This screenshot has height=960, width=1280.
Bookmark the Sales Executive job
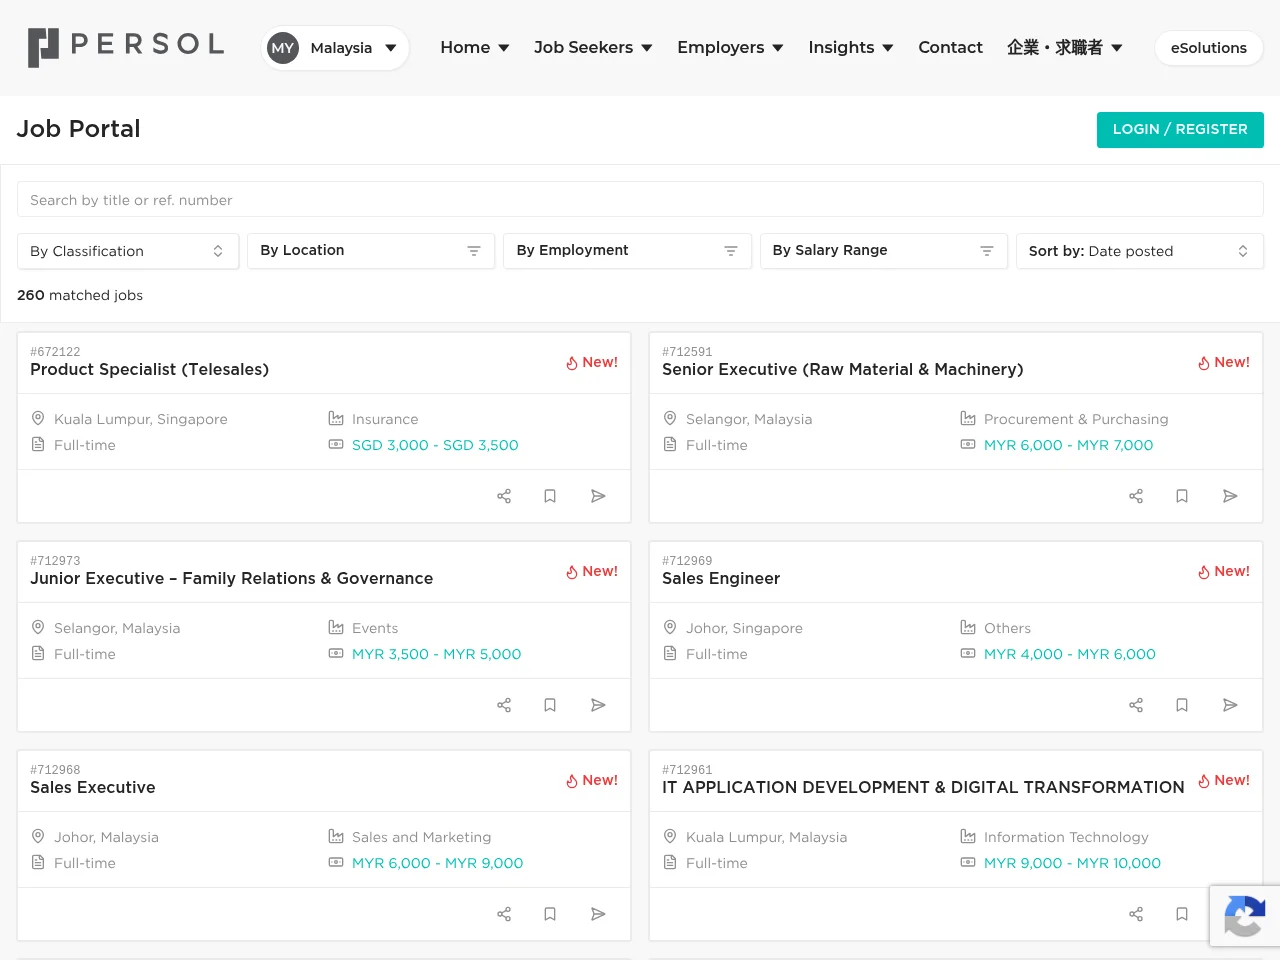[x=550, y=914]
